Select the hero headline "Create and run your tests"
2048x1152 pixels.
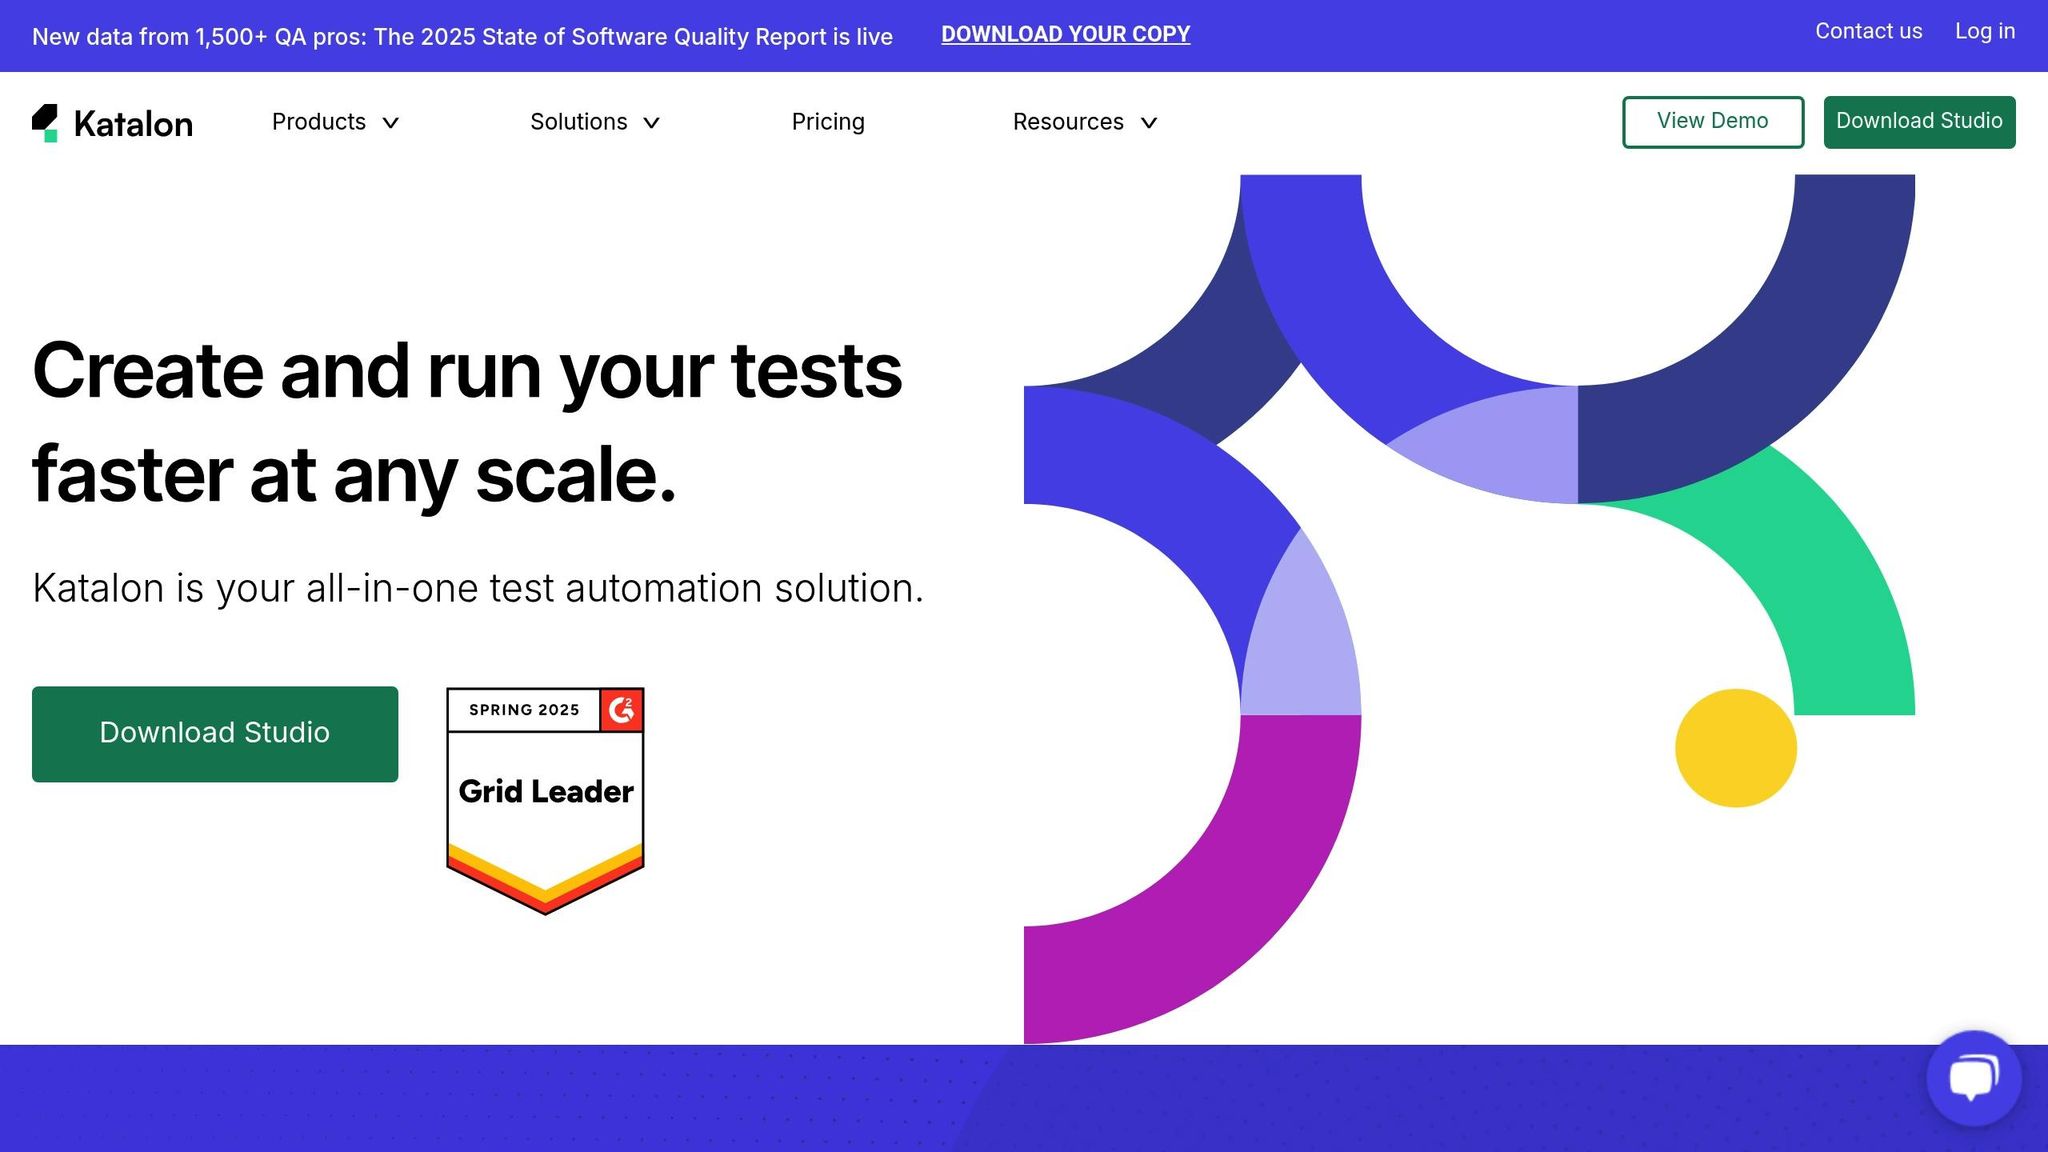[x=467, y=372]
